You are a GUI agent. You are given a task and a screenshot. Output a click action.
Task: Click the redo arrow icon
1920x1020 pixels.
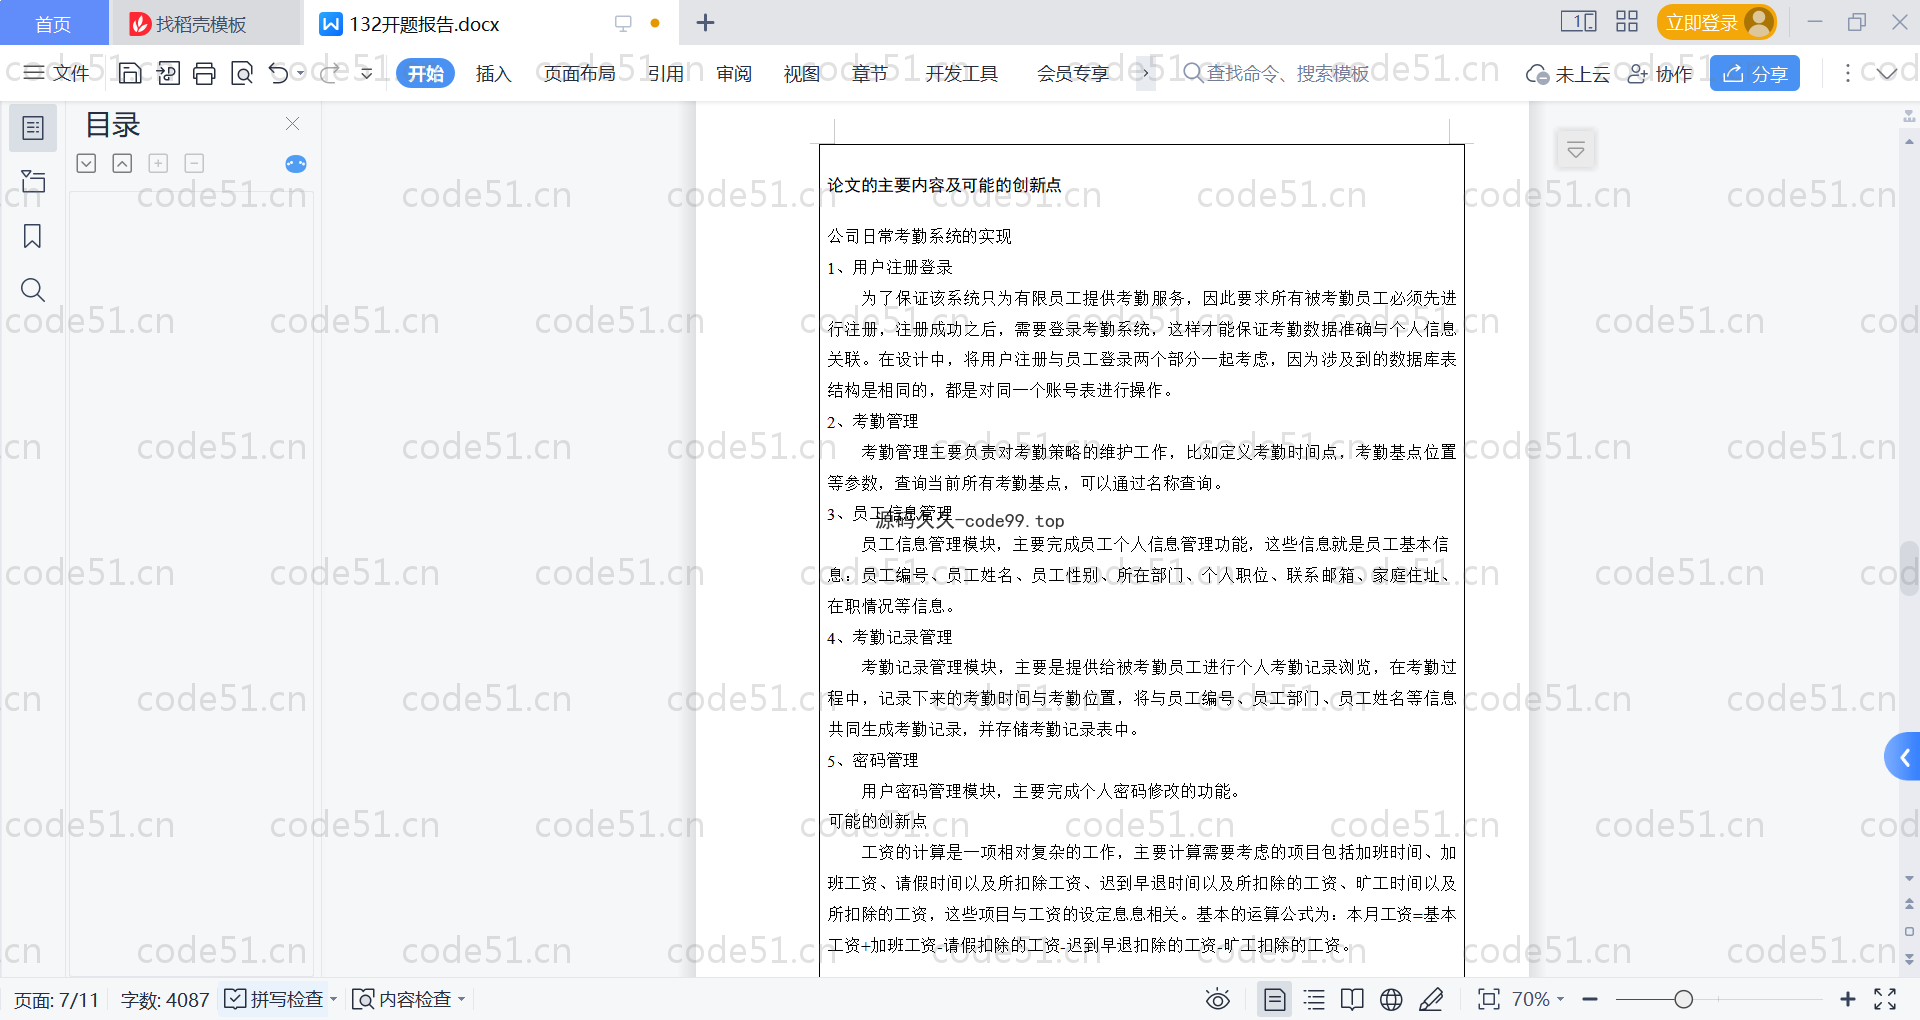click(330, 73)
